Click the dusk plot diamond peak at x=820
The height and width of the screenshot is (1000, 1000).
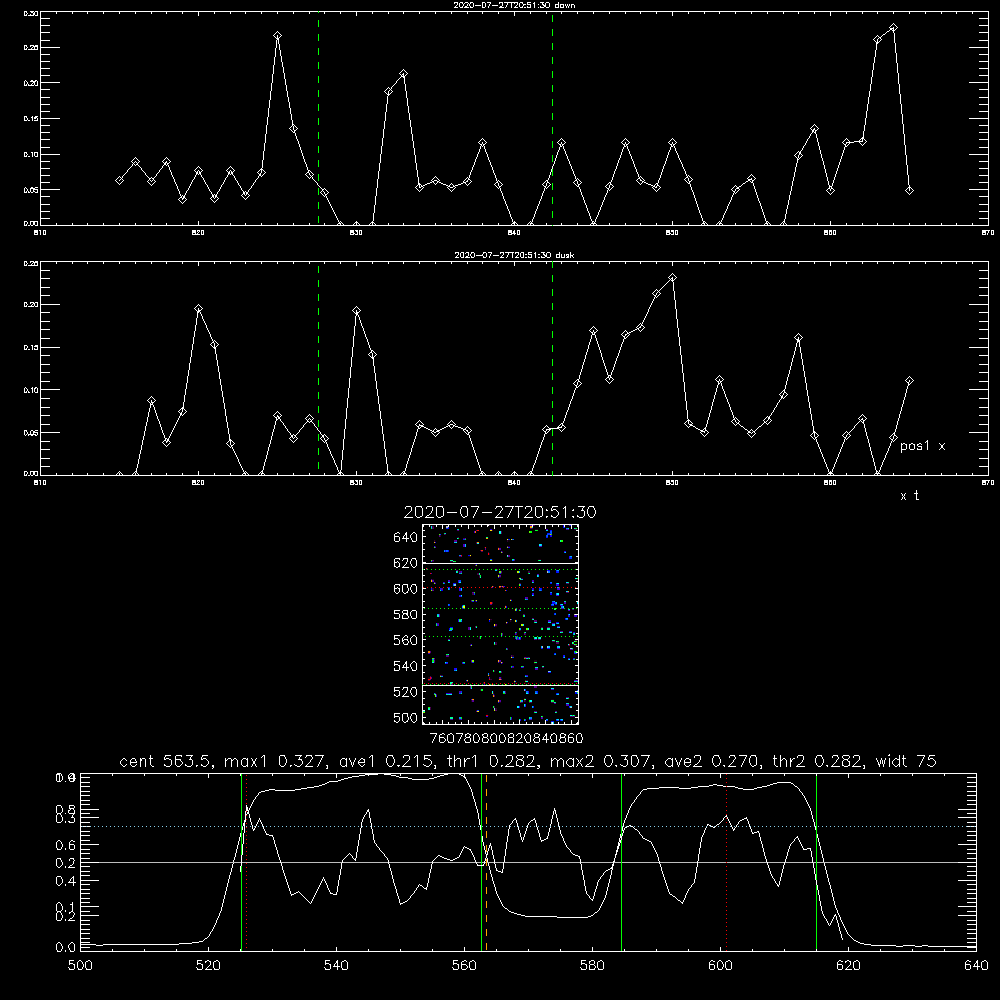(198, 309)
